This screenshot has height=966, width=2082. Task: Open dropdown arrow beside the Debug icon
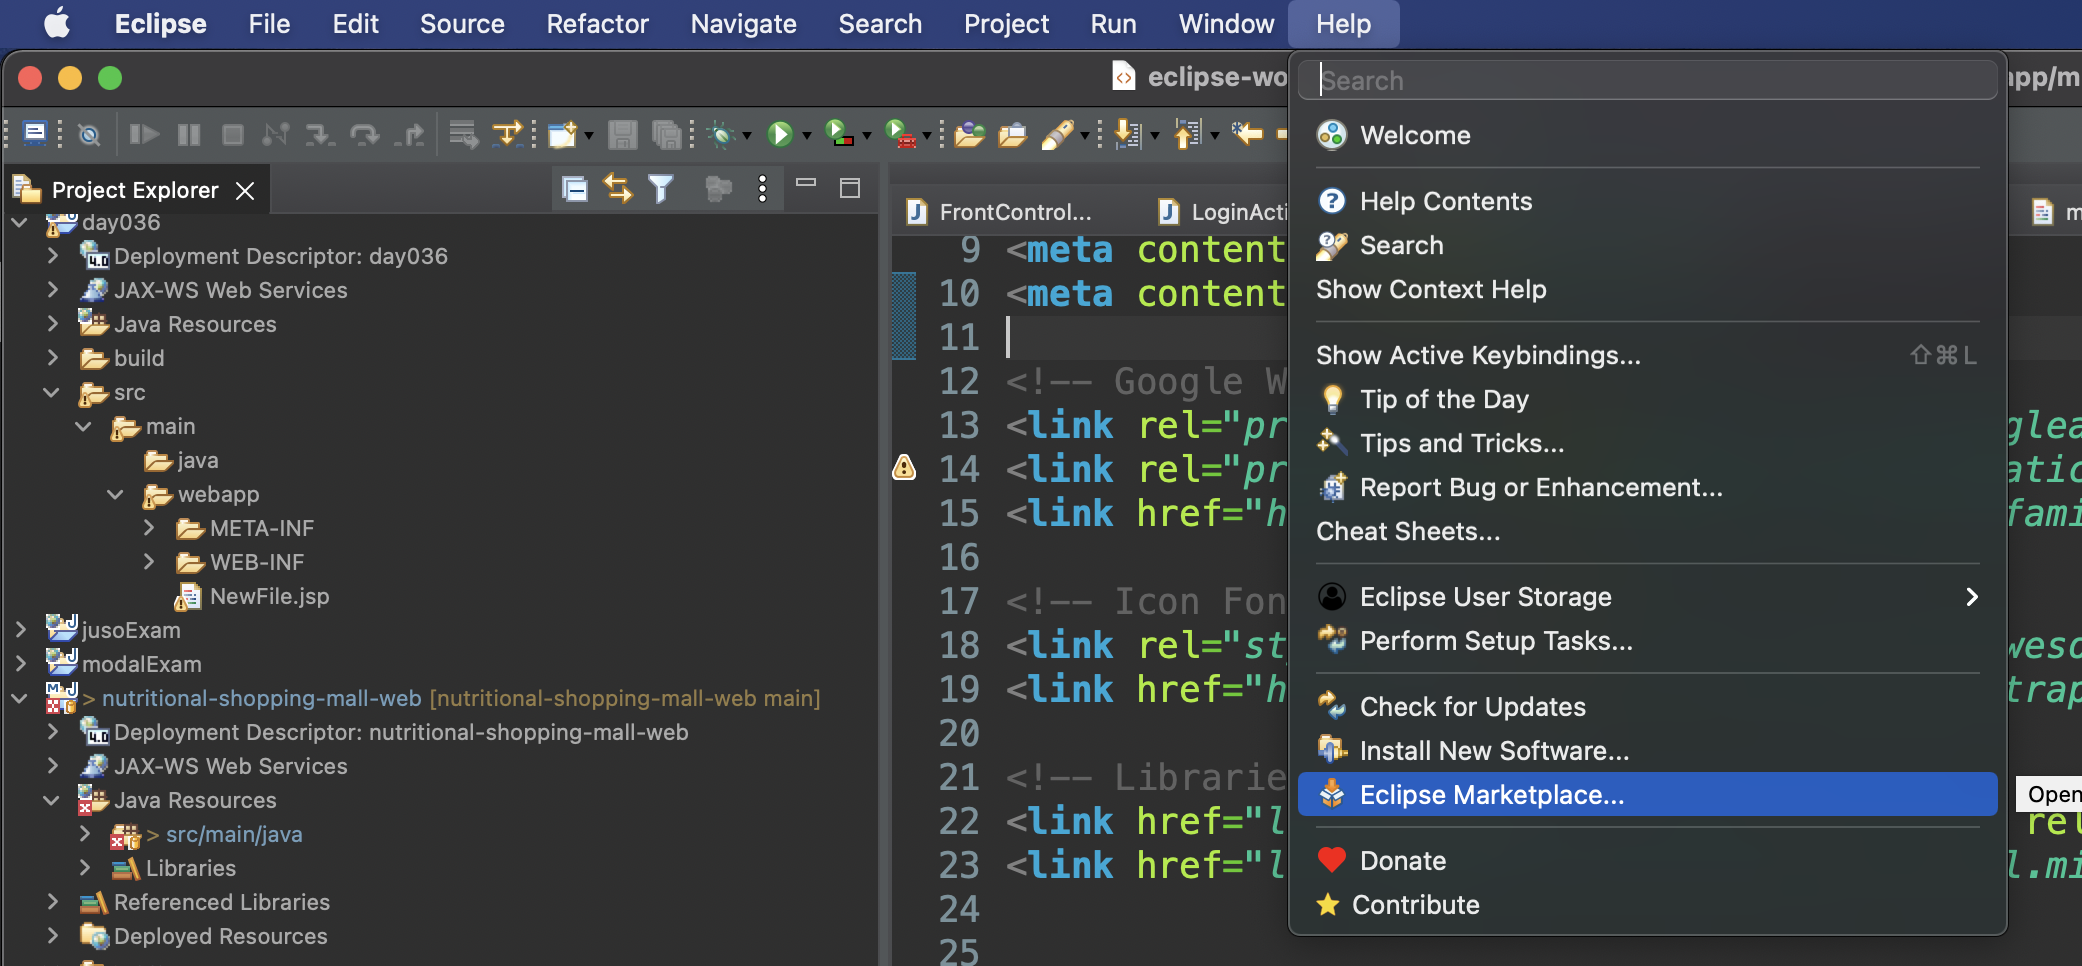pyautogui.click(x=746, y=136)
